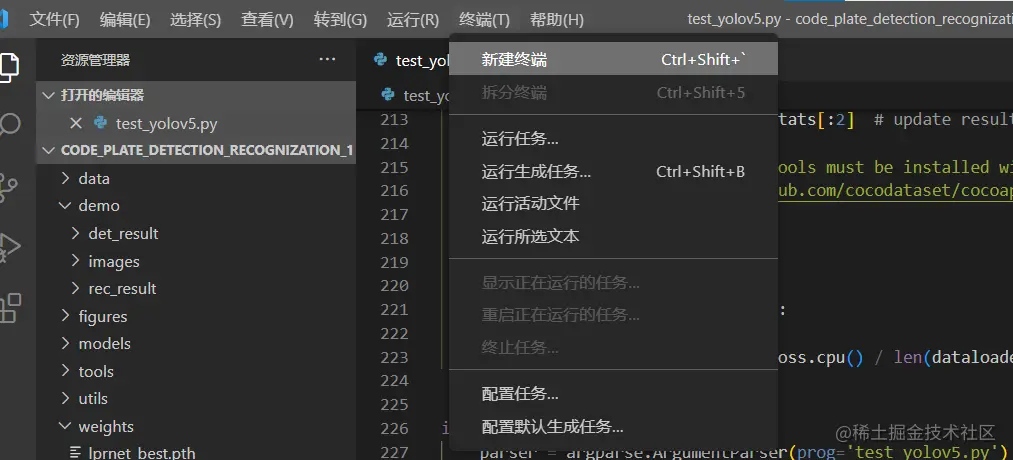Open the 帮助(H) menu
Screen dimensions: 1013x460
pos(556,20)
